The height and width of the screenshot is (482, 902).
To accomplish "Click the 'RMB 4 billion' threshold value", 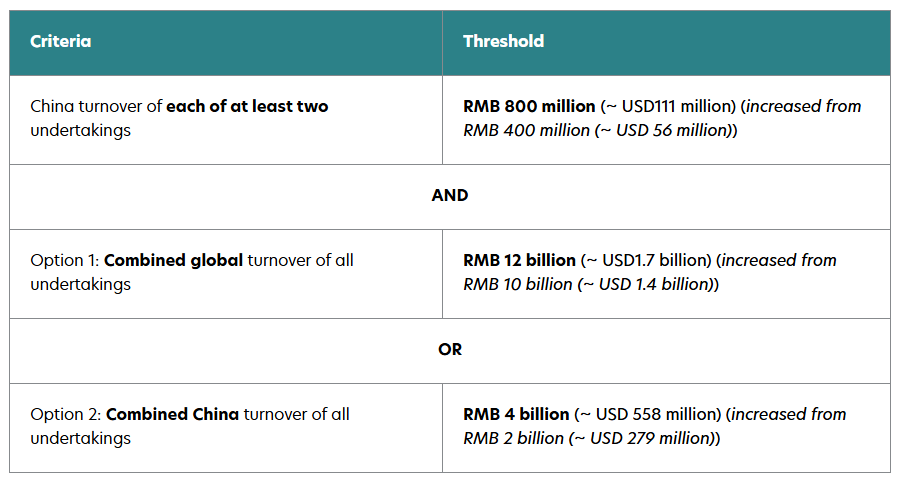I will [x=516, y=415].
